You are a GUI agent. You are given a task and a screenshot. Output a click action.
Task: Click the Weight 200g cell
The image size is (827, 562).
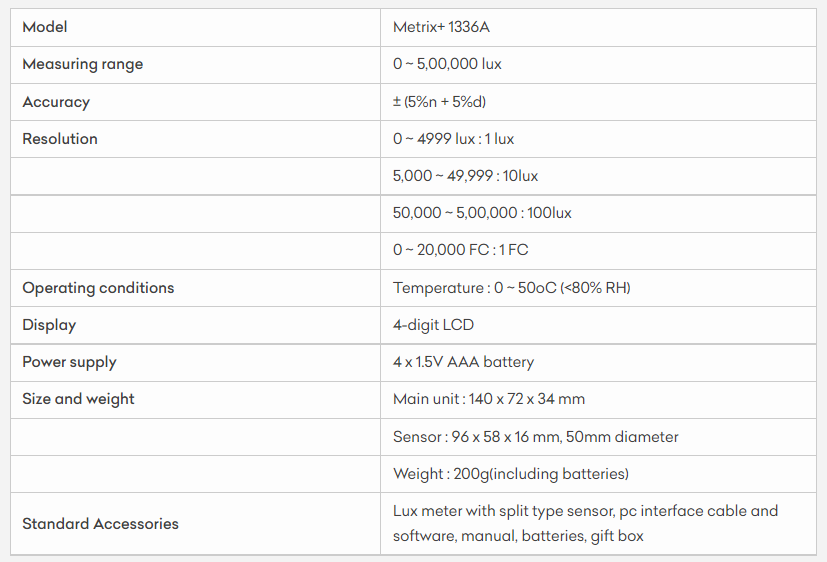(x=510, y=474)
